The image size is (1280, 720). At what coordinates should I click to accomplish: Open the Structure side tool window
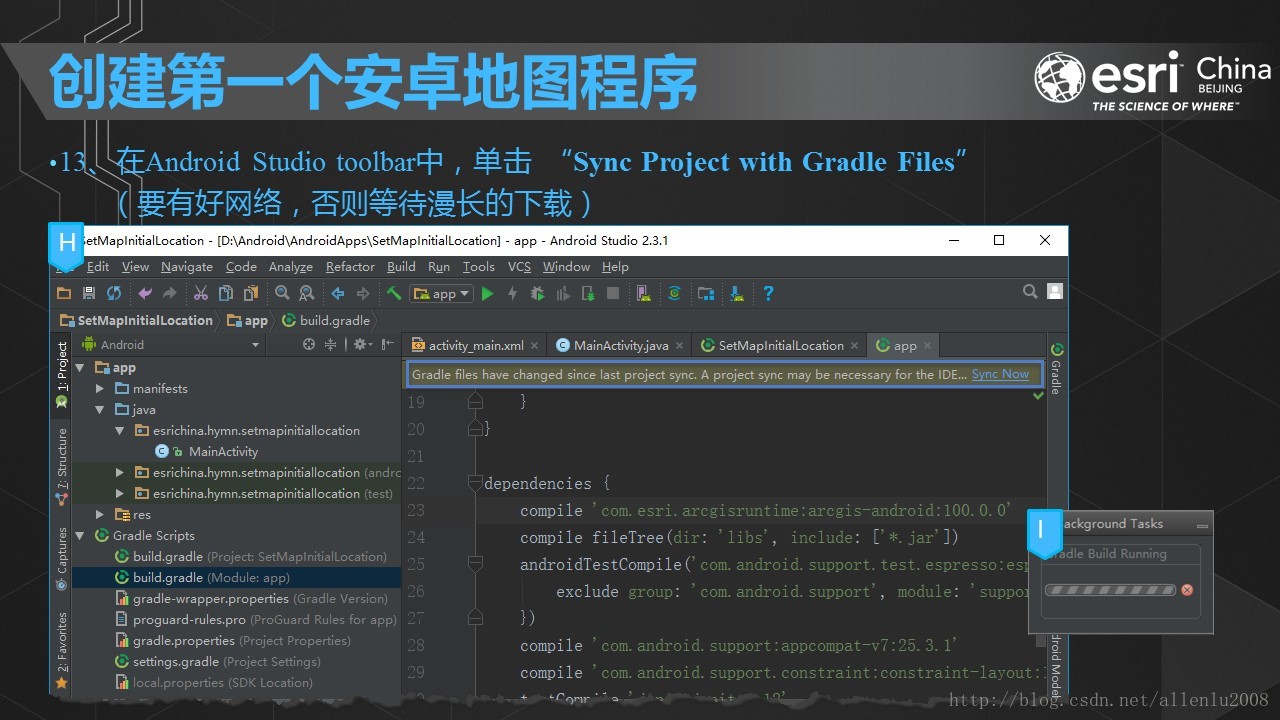(62, 465)
